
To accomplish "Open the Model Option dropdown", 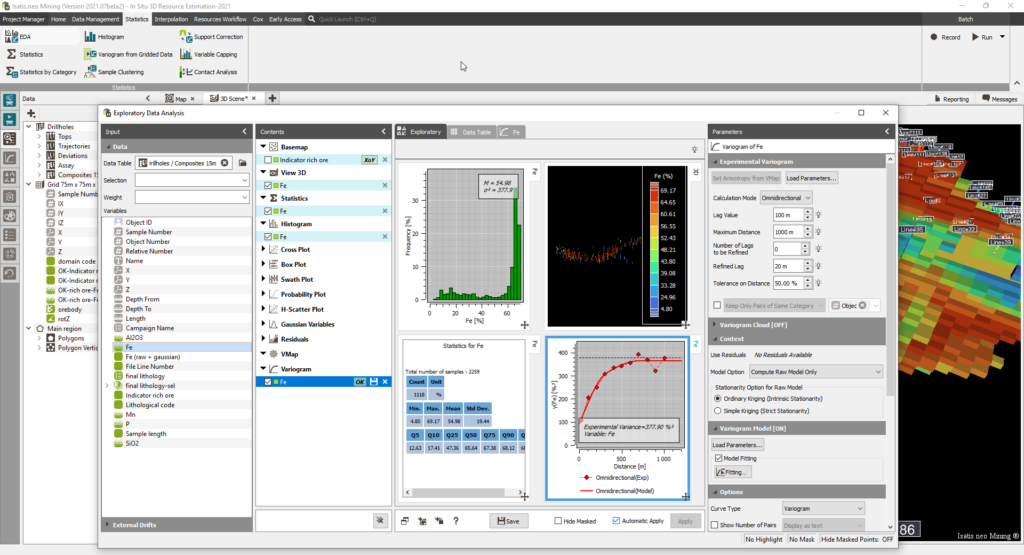I will tap(816, 372).
